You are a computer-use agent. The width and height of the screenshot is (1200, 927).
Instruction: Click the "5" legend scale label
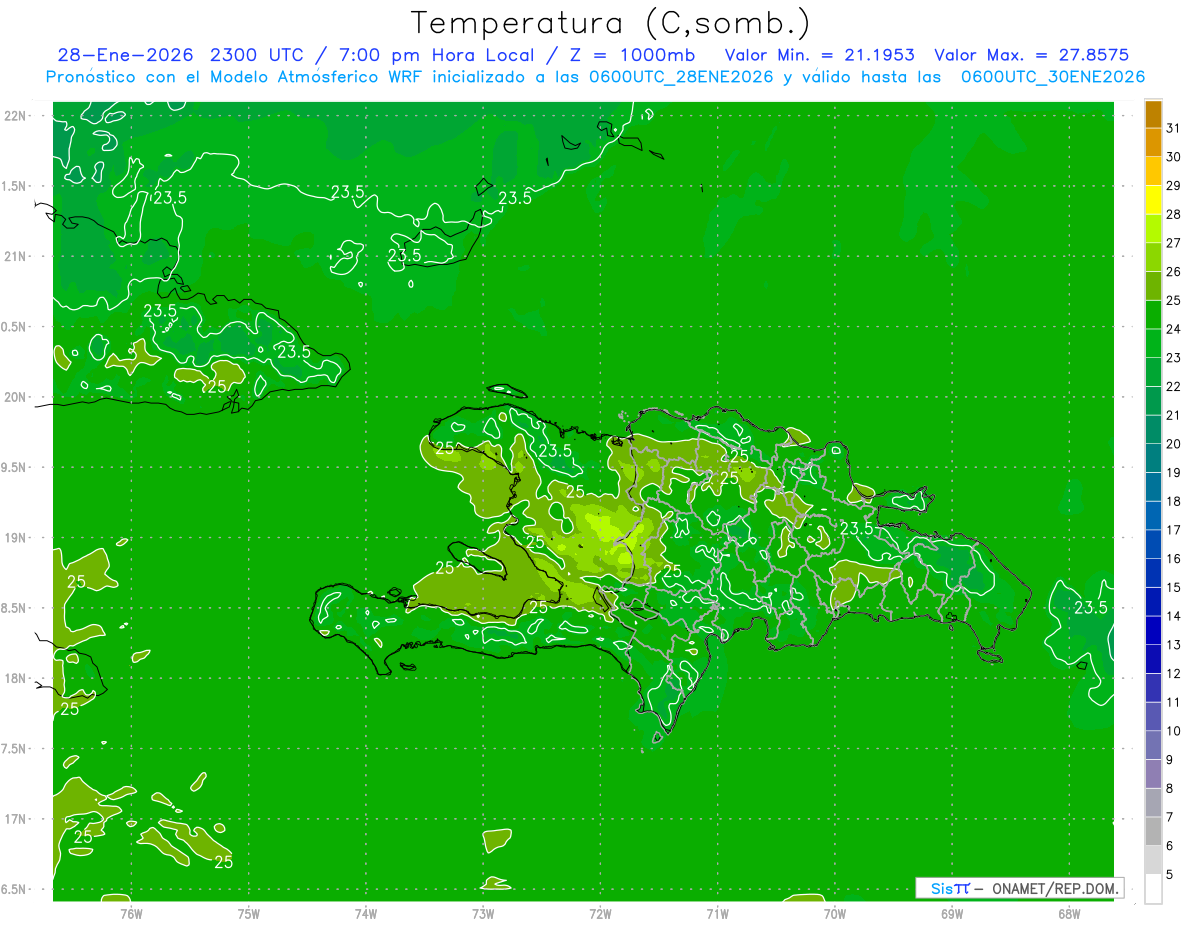[x=1170, y=874]
